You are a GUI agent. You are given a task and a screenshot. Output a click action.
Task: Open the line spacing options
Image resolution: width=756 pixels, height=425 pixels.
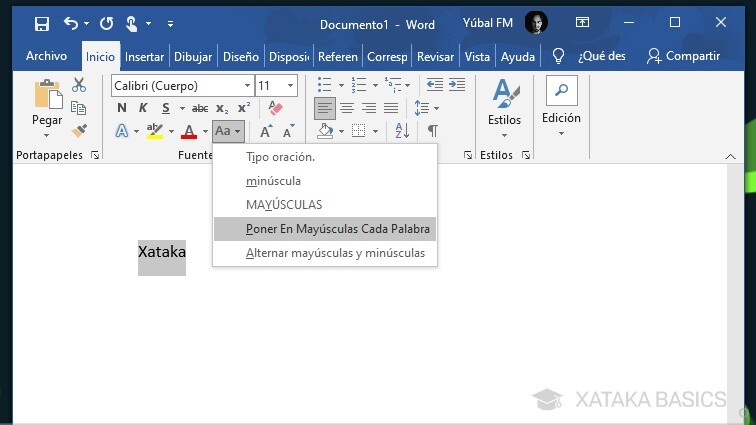point(422,108)
